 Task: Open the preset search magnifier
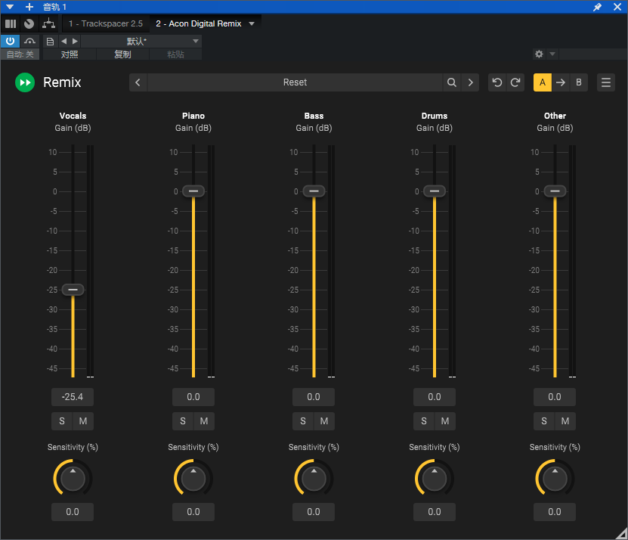coord(452,83)
